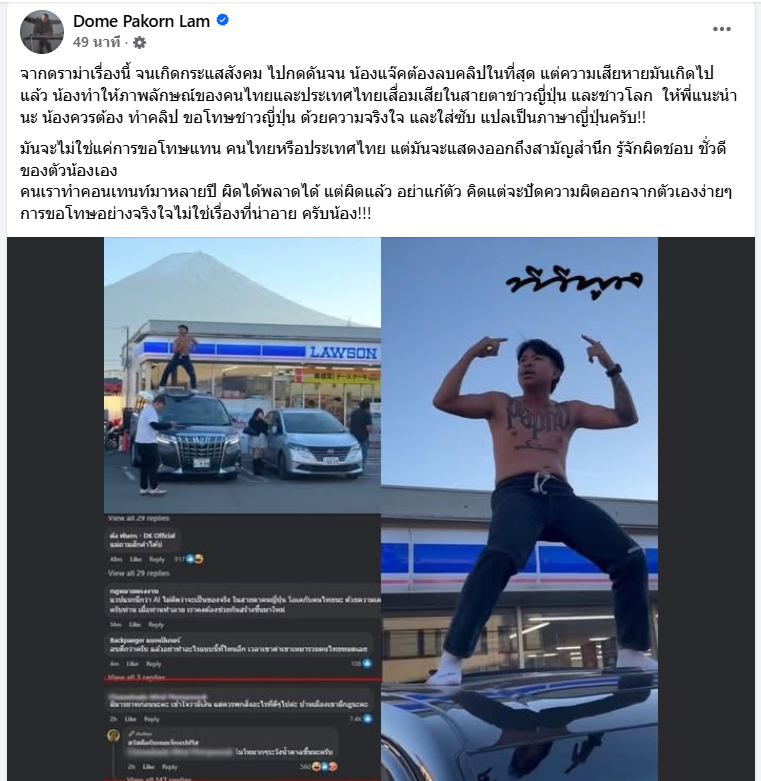Open the DK Official commenter name

click(142, 536)
